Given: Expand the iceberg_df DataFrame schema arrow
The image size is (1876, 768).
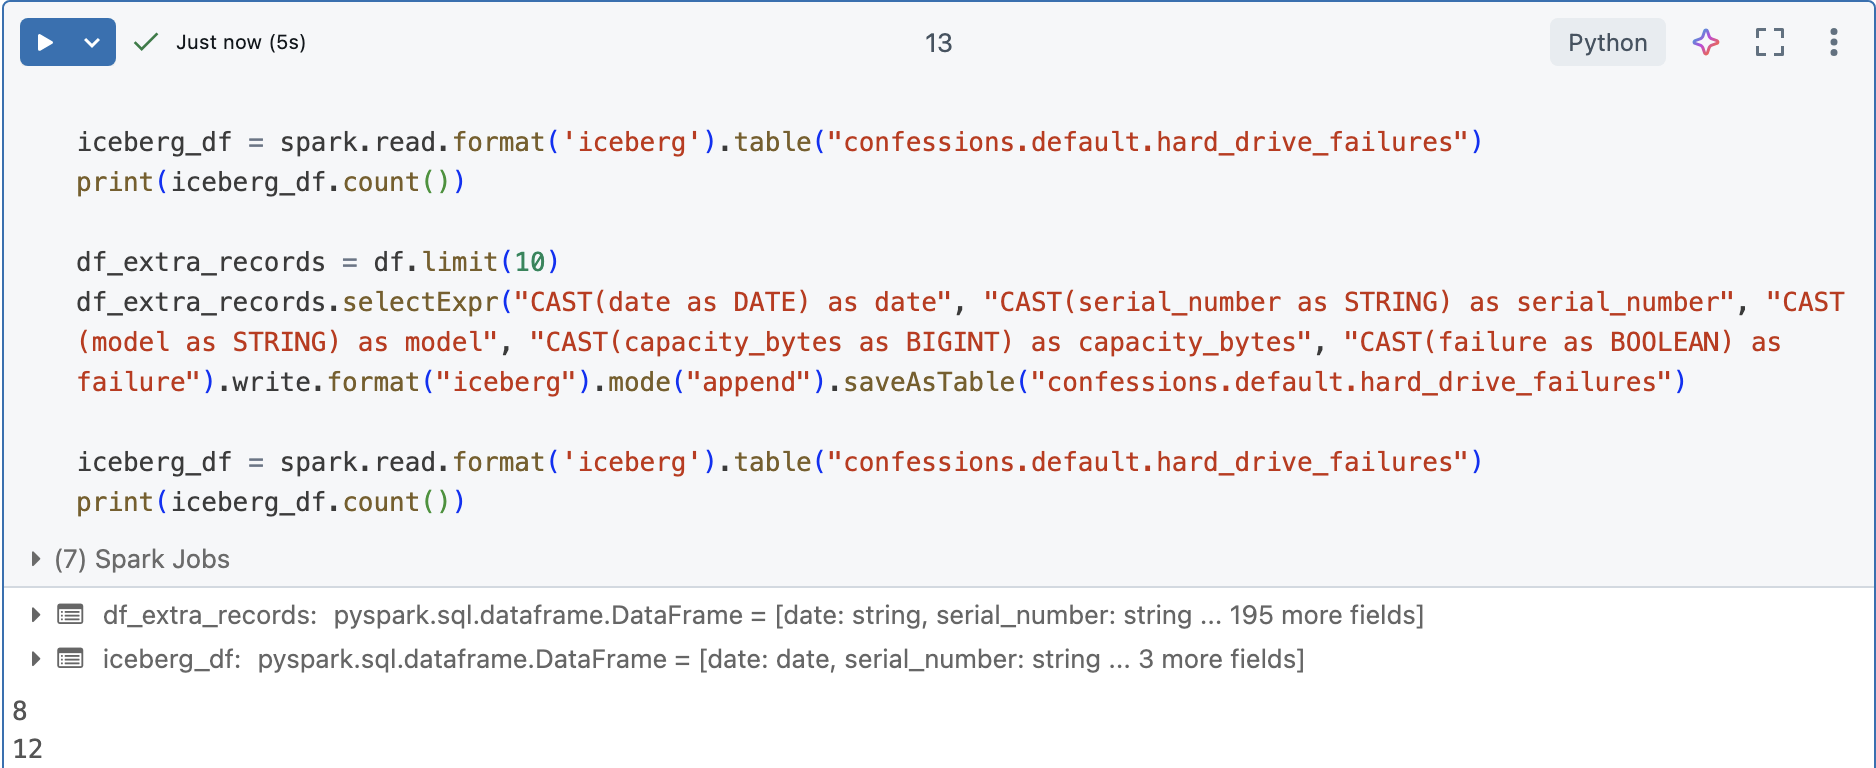Looking at the screenshot, I should click(x=36, y=659).
